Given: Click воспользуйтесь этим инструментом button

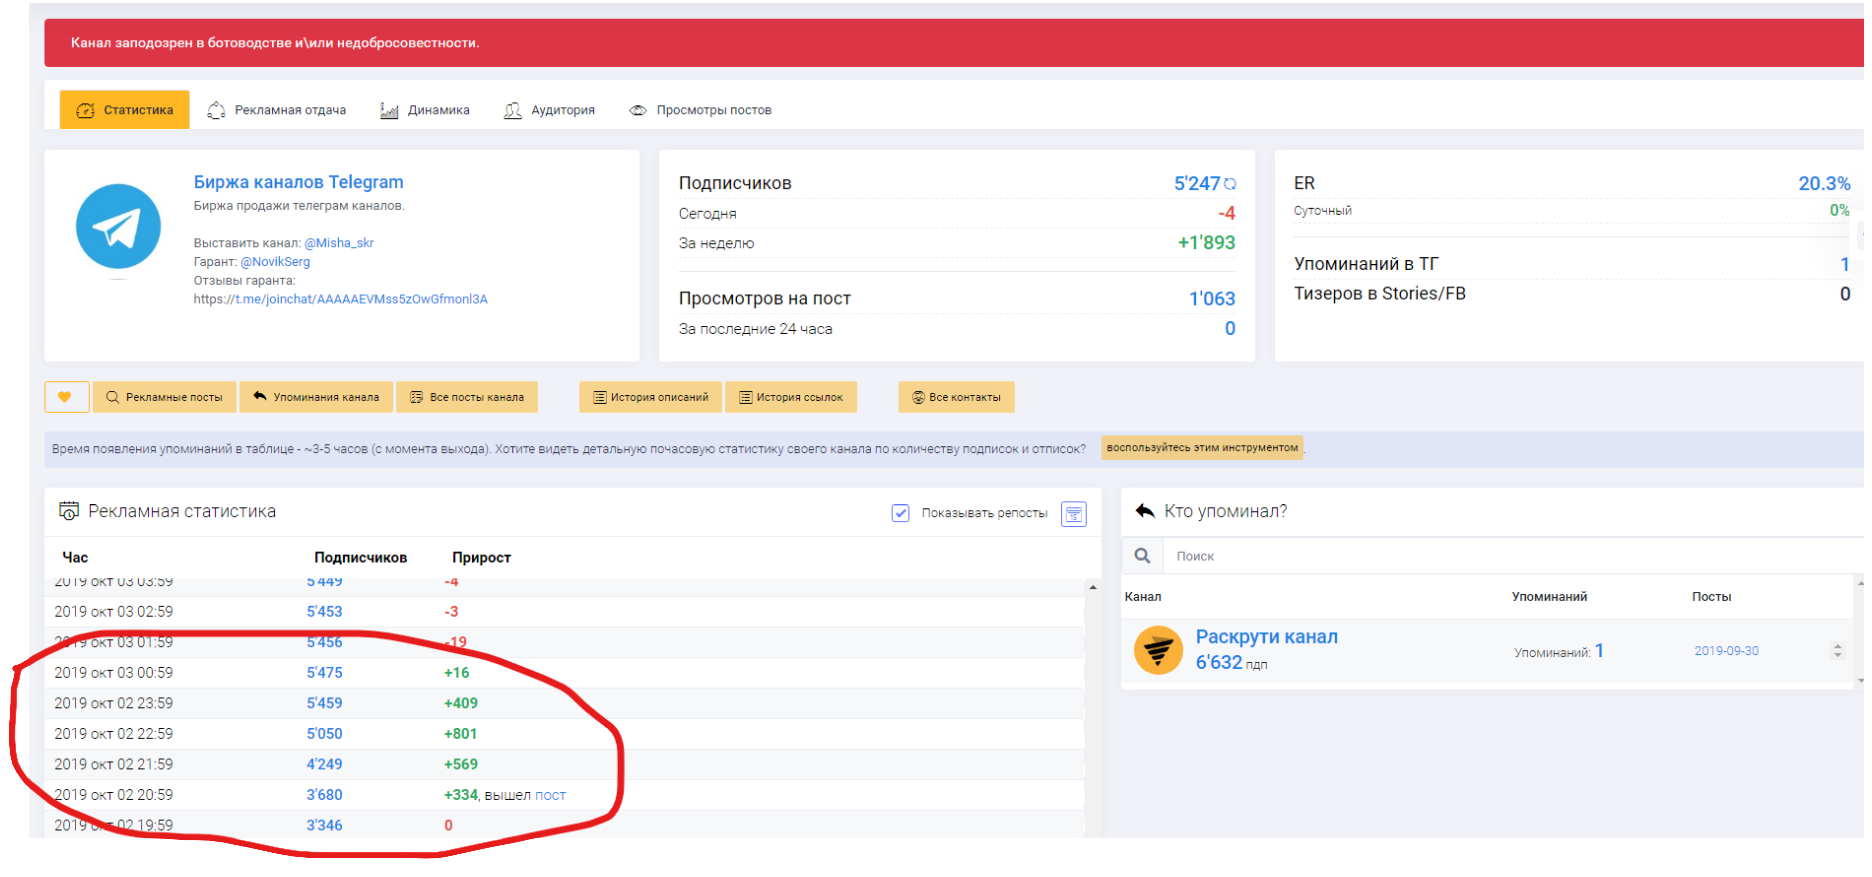Looking at the screenshot, I should pyautogui.click(x=1202, y=448).
